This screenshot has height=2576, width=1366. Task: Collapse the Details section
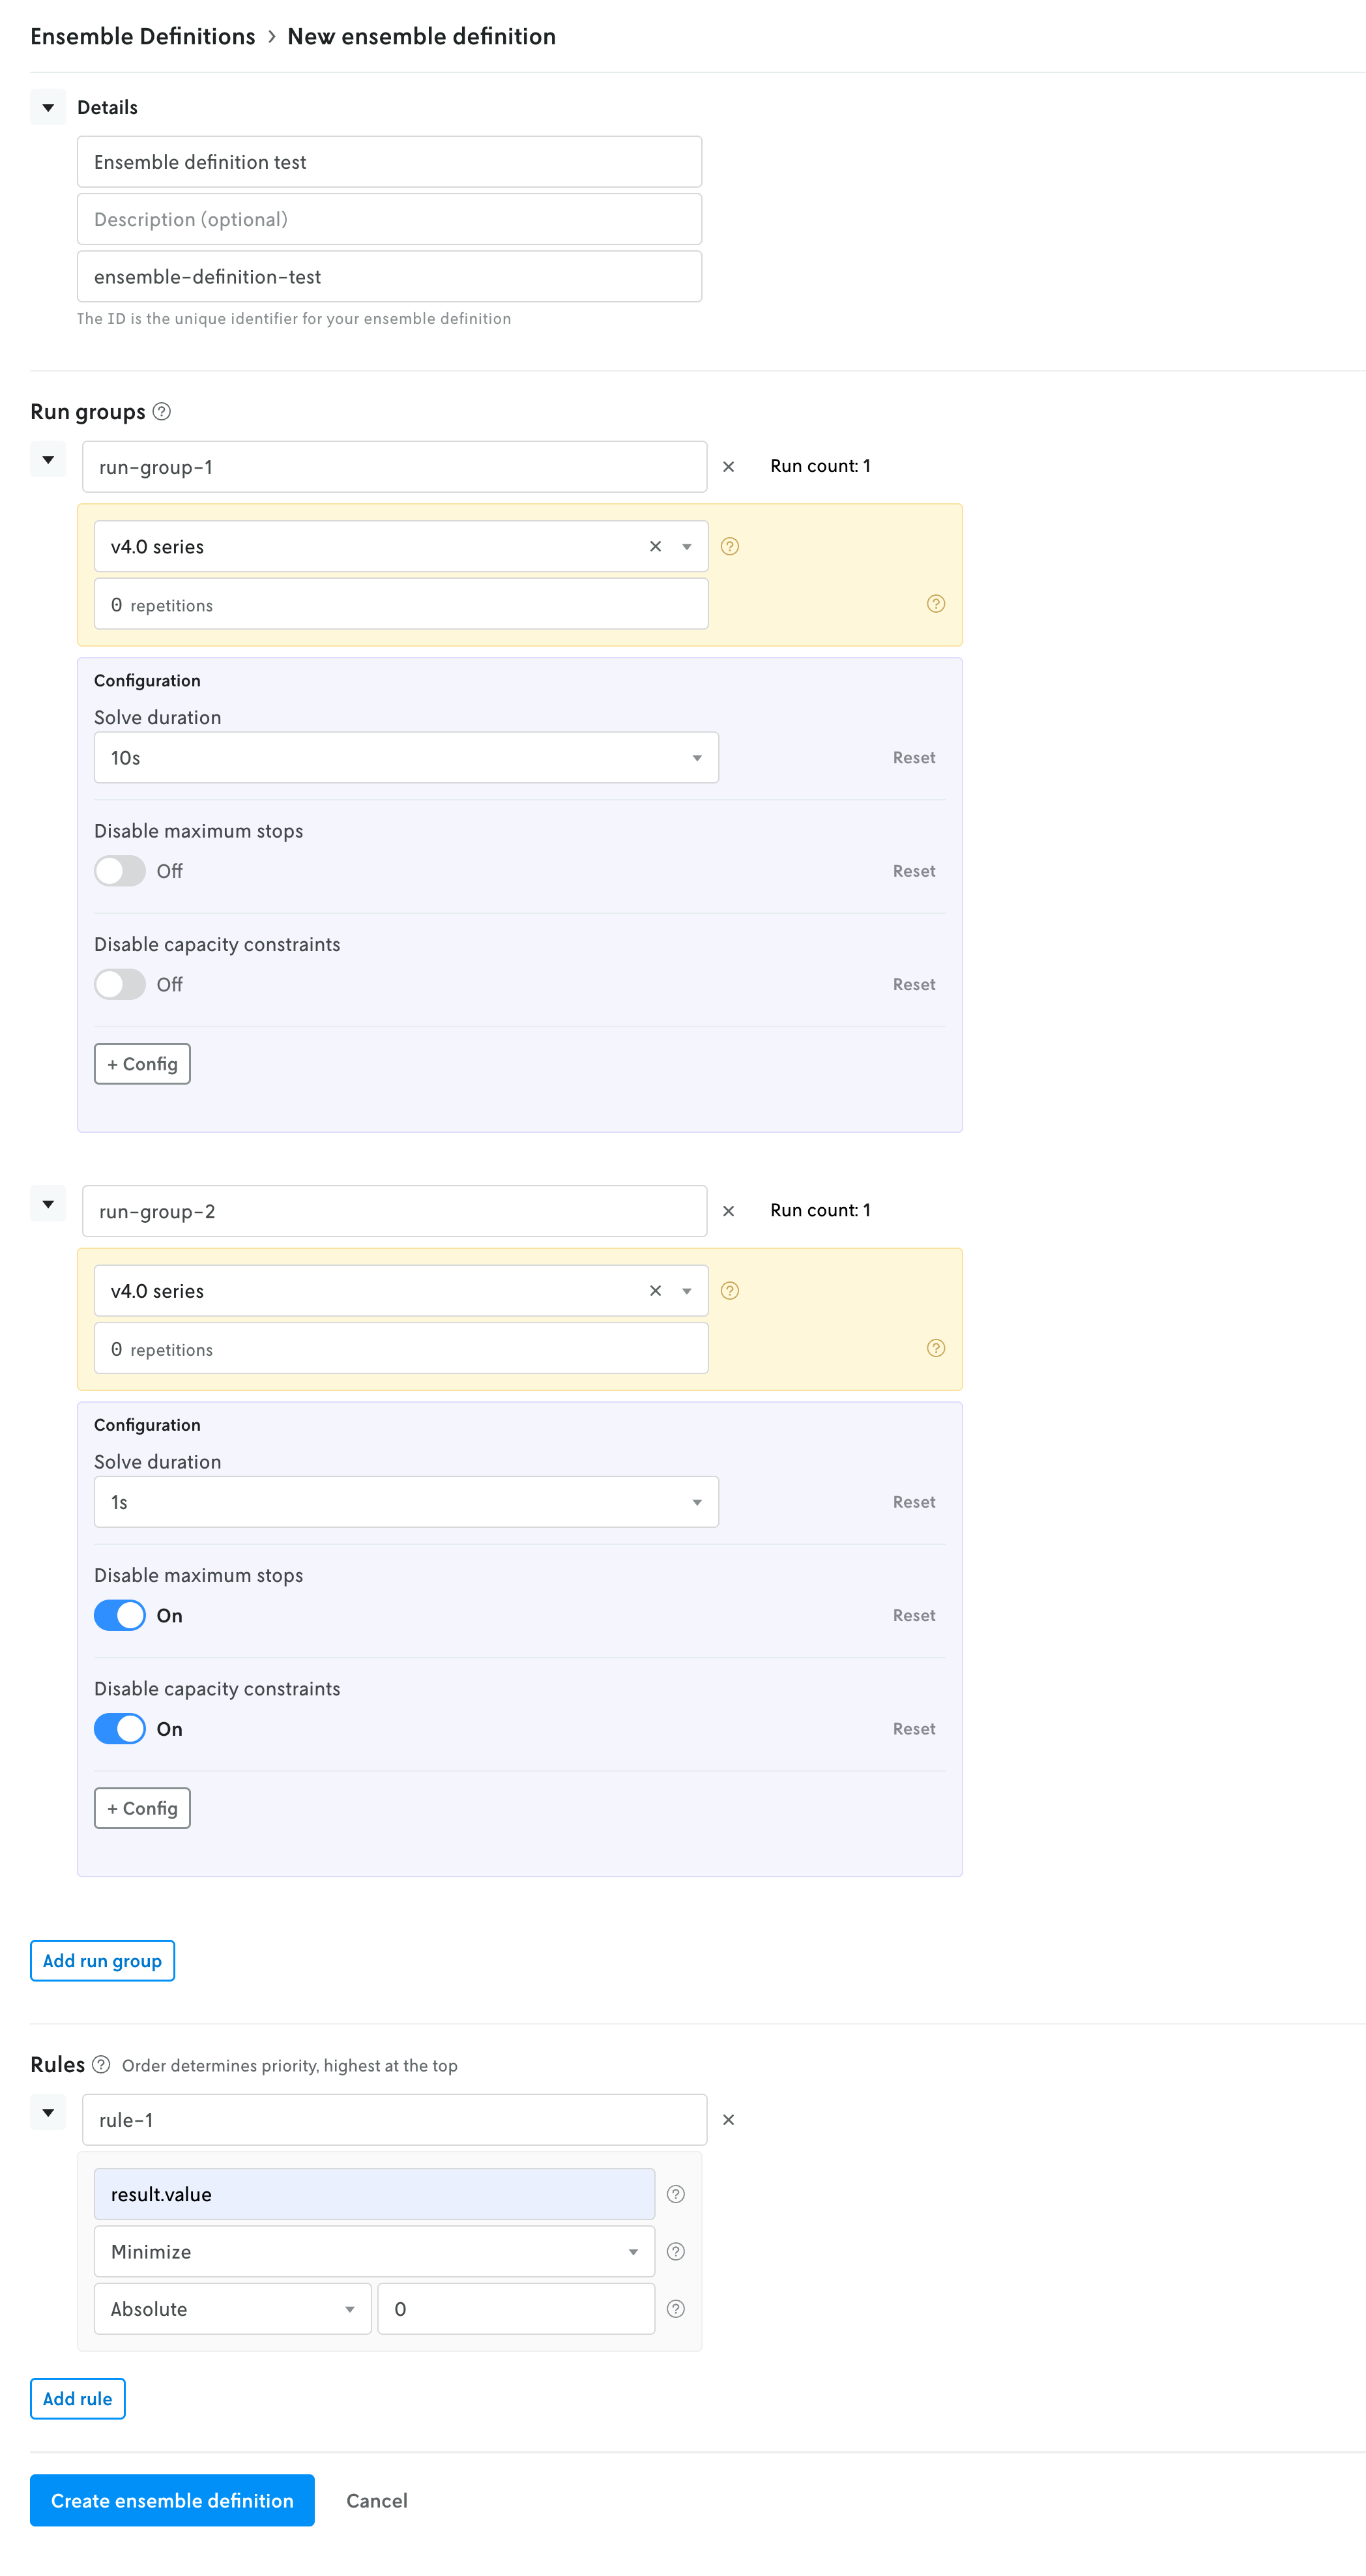(48, 107)
